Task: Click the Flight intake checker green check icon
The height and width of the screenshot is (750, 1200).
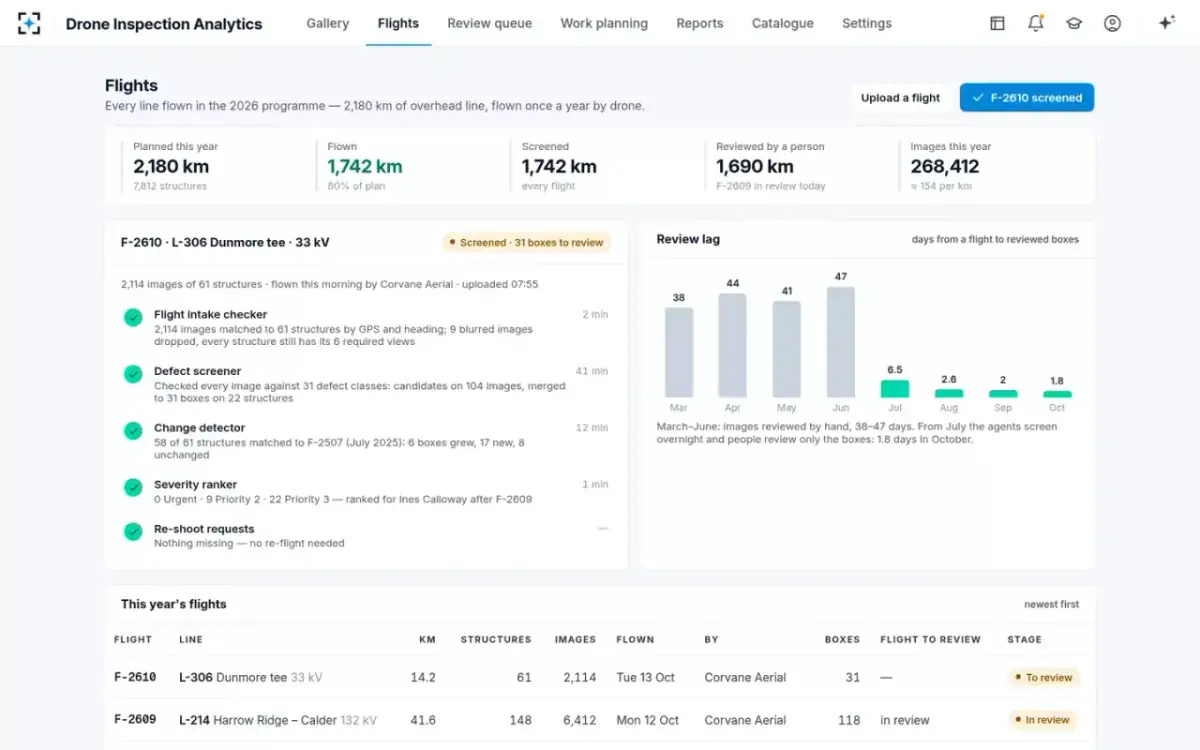Action: [x=133, y=317]
